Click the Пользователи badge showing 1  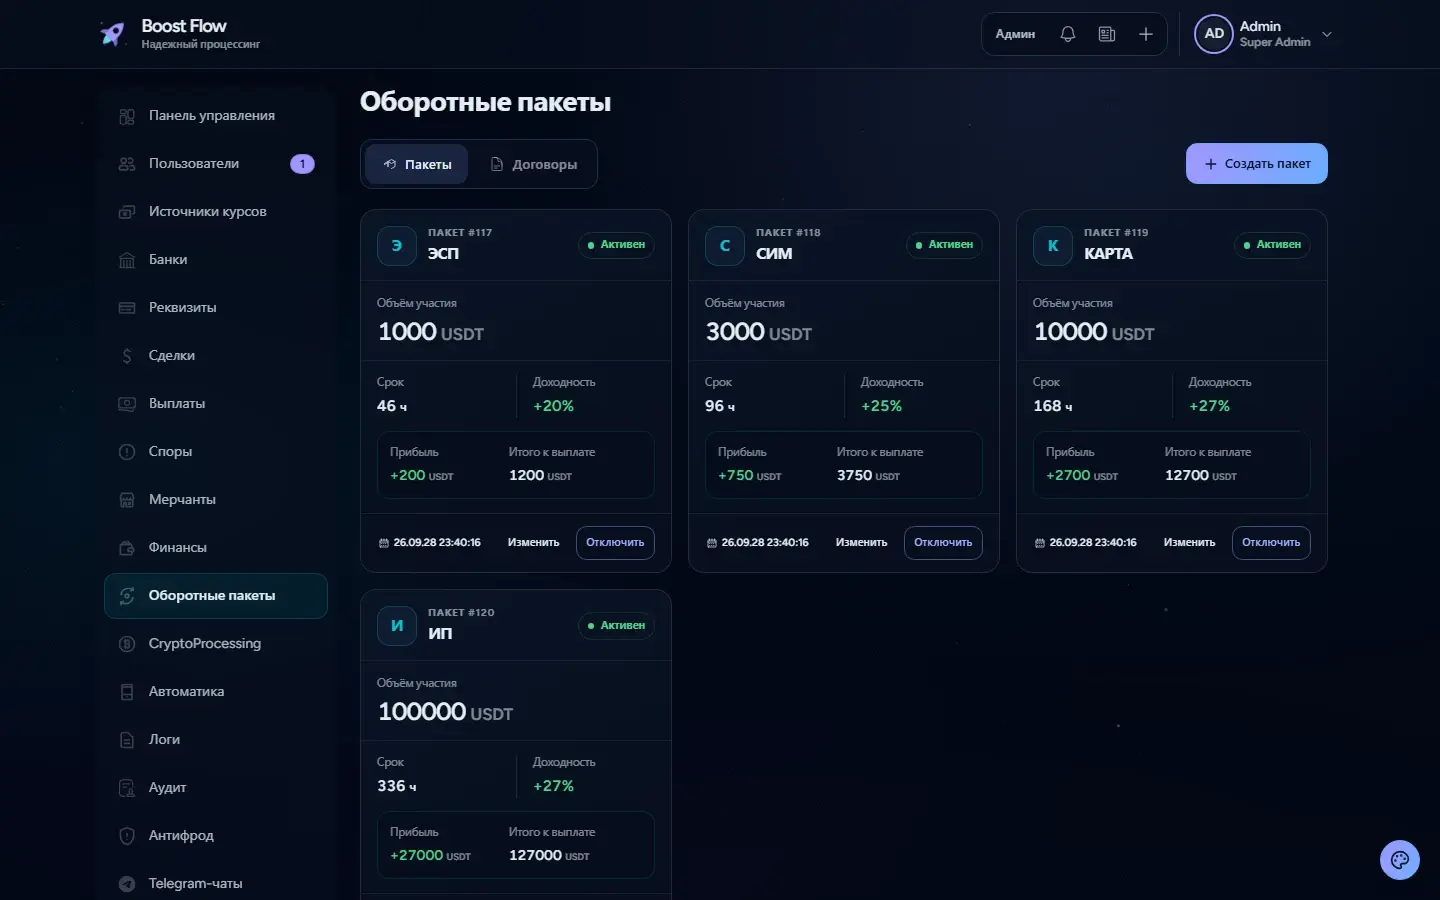coord(302,164)
